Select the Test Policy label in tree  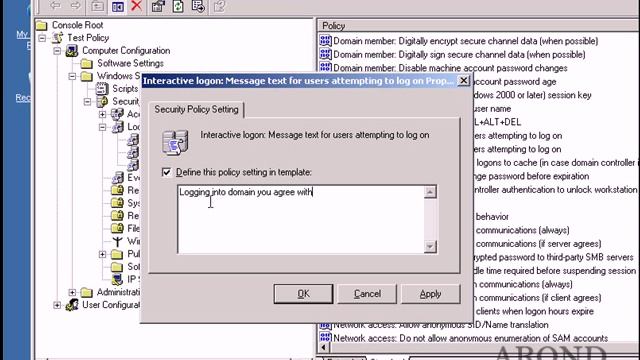[88, 38]
